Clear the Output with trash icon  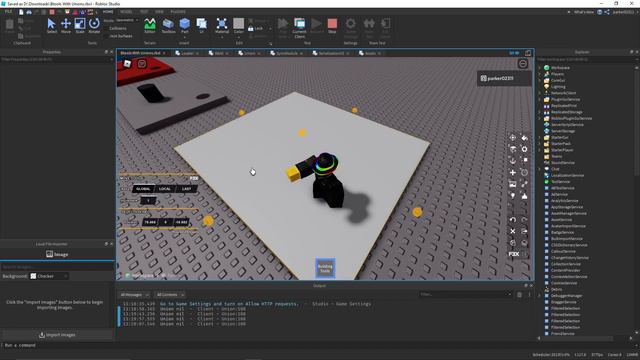pos(519,294)
